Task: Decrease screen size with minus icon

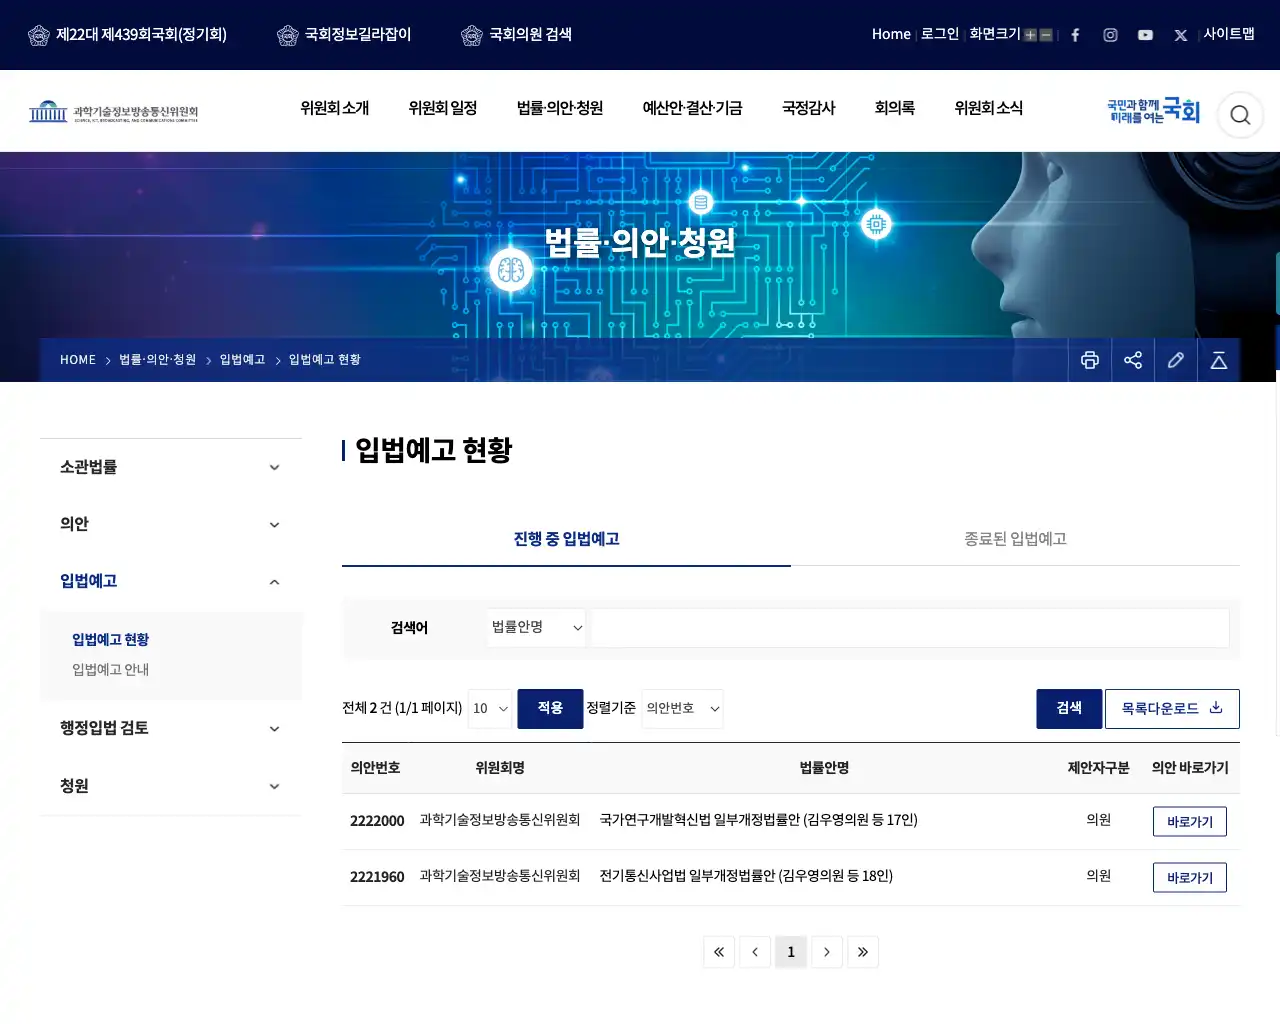Action: [x=1046, y=35]
